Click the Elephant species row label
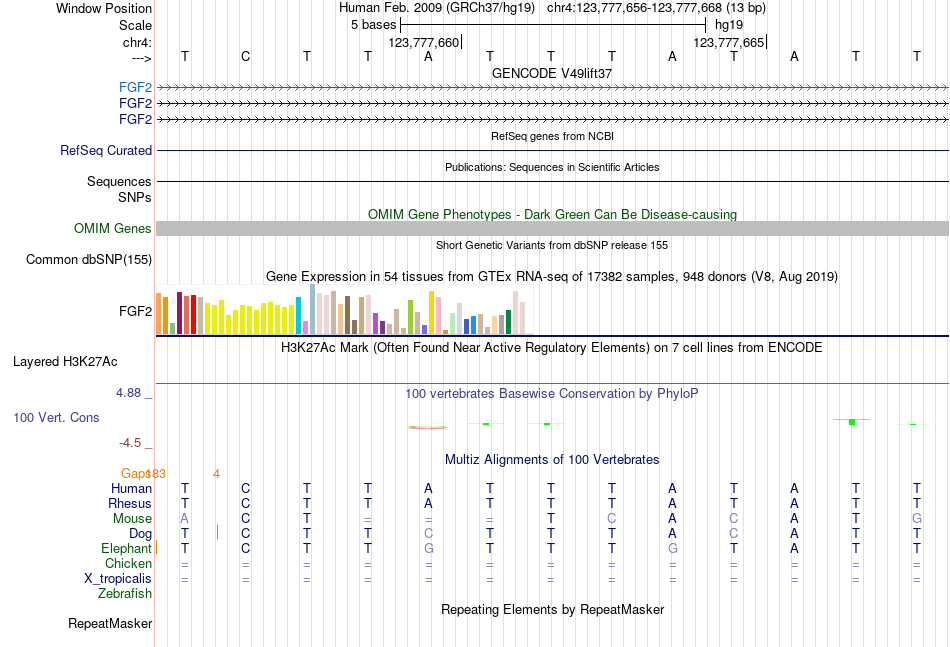Screen dimensions: 950x647 126,549
